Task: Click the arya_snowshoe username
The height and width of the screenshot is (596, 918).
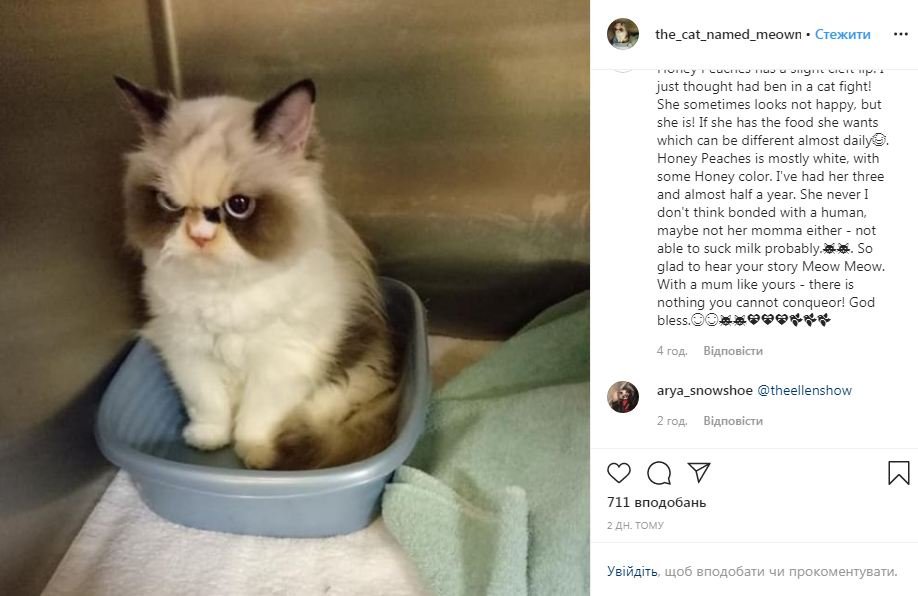Action: (704, 391)
